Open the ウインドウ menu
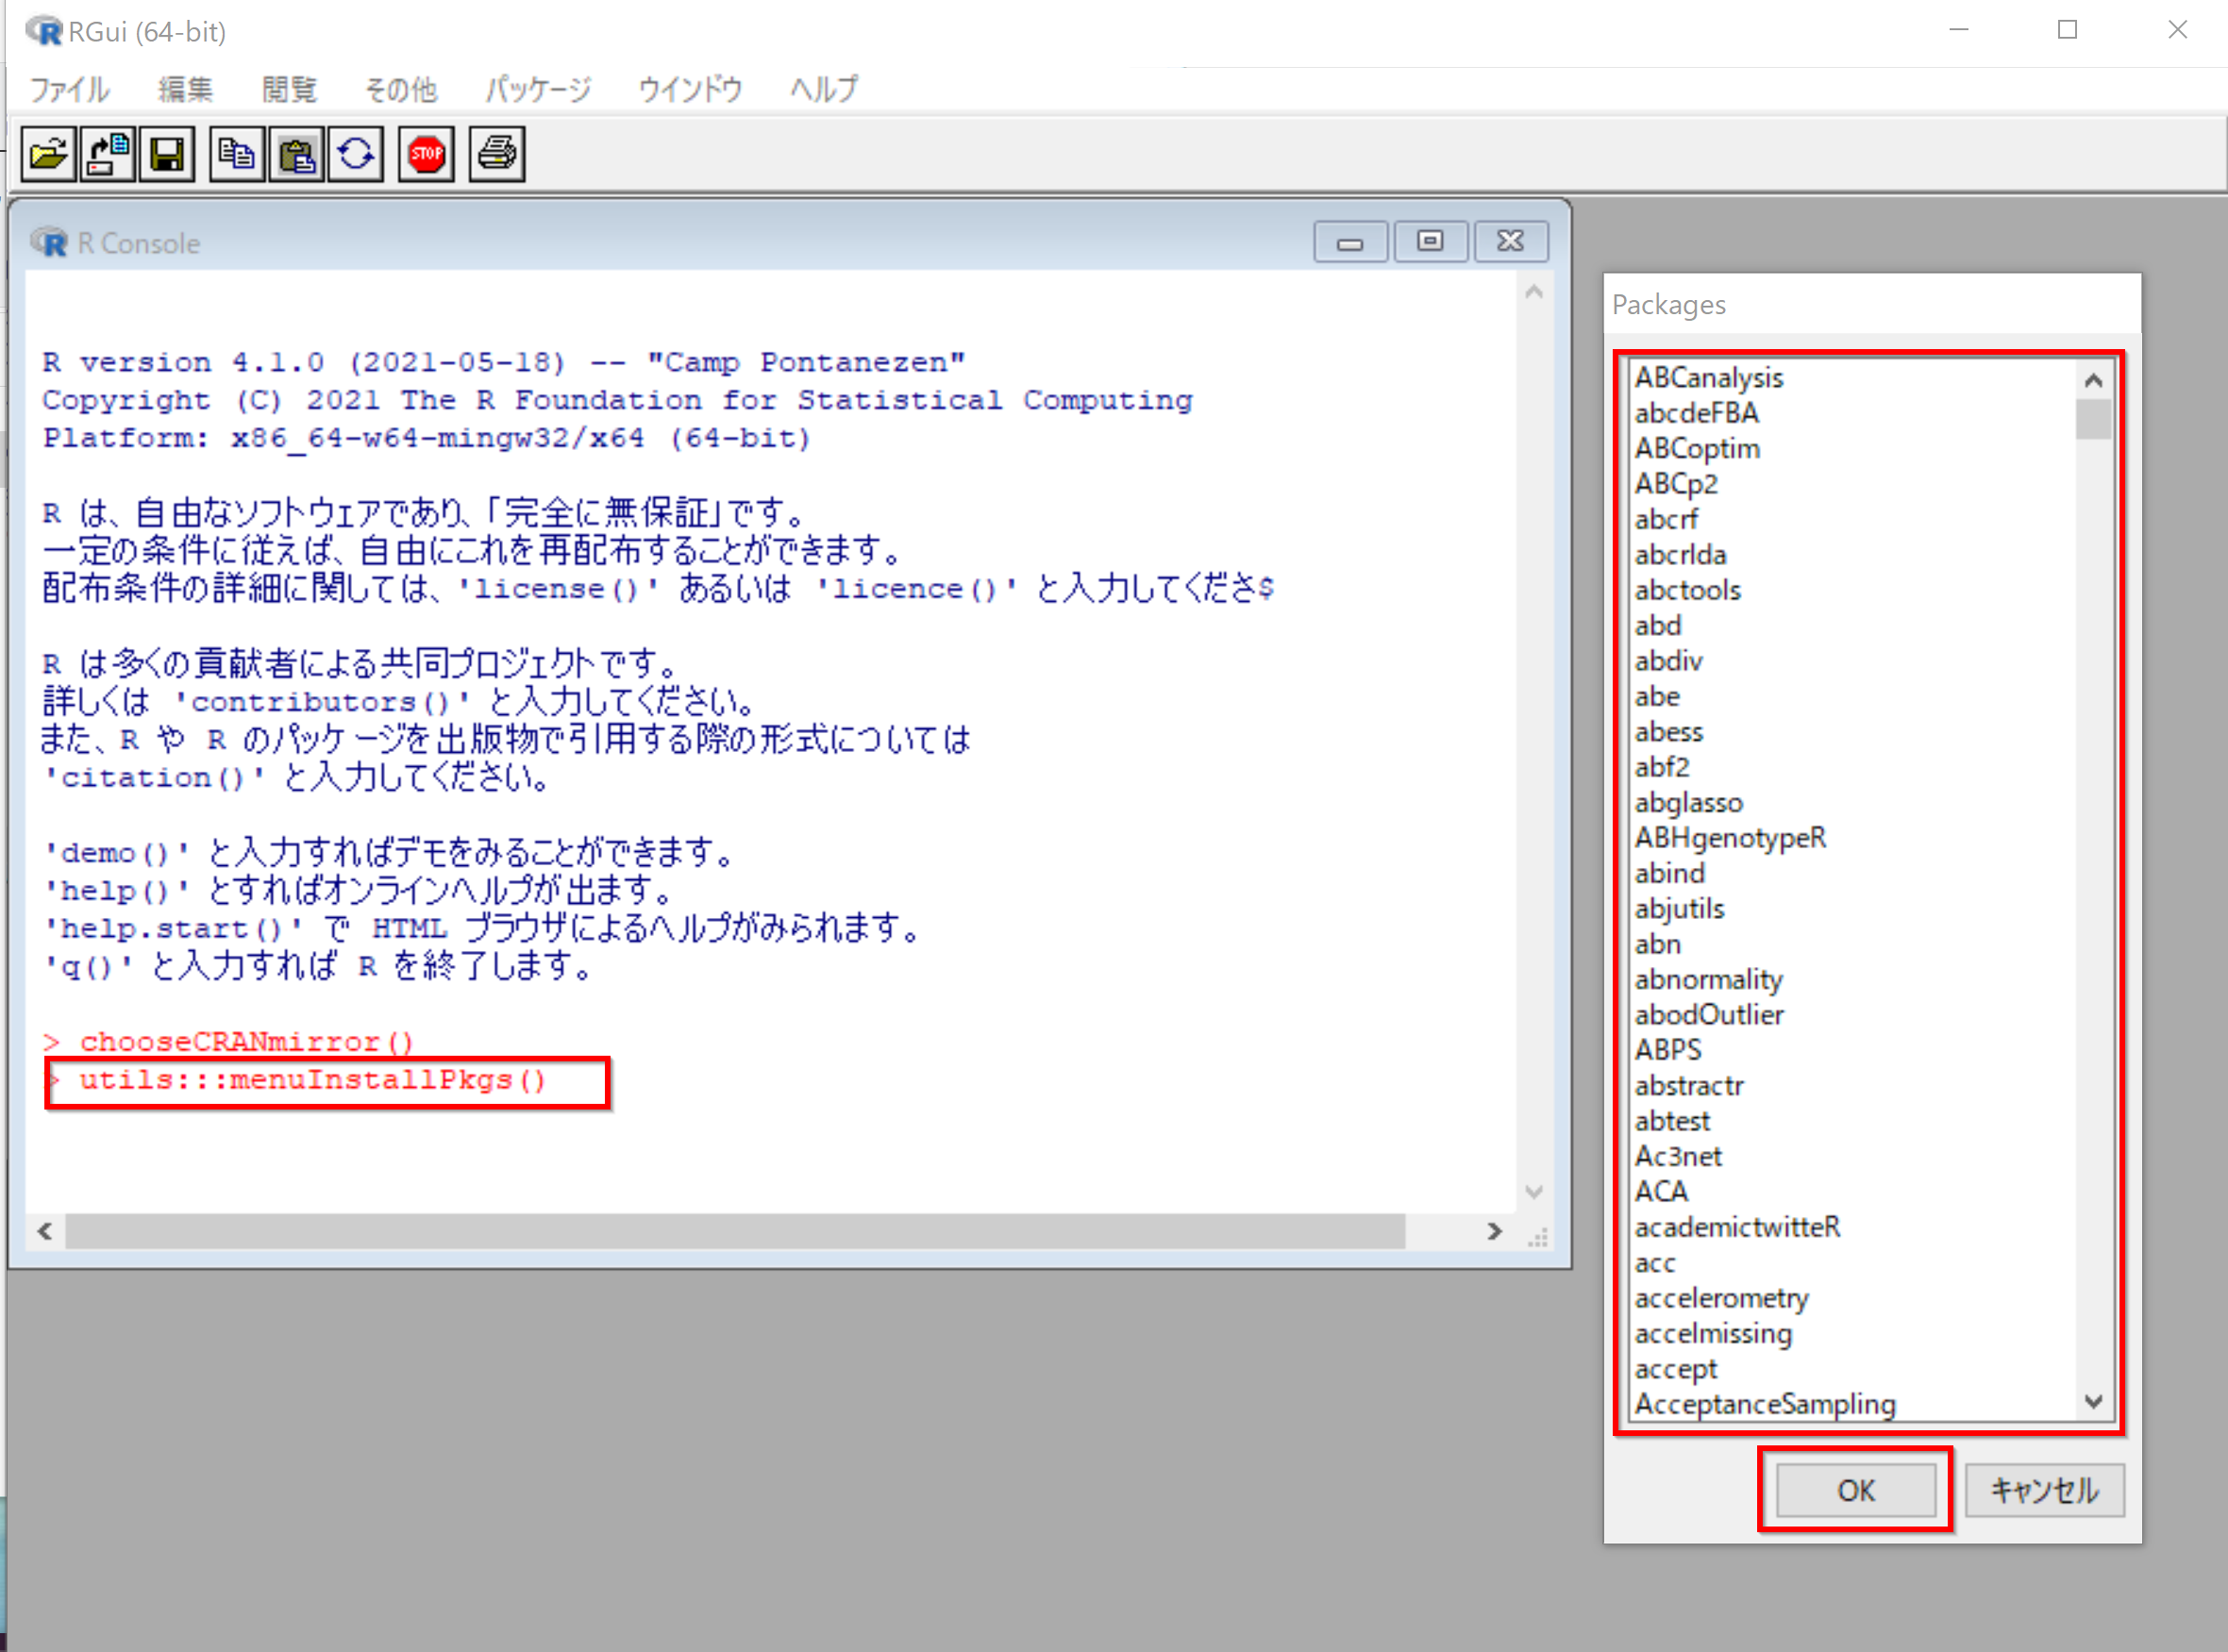 point(690,90)
